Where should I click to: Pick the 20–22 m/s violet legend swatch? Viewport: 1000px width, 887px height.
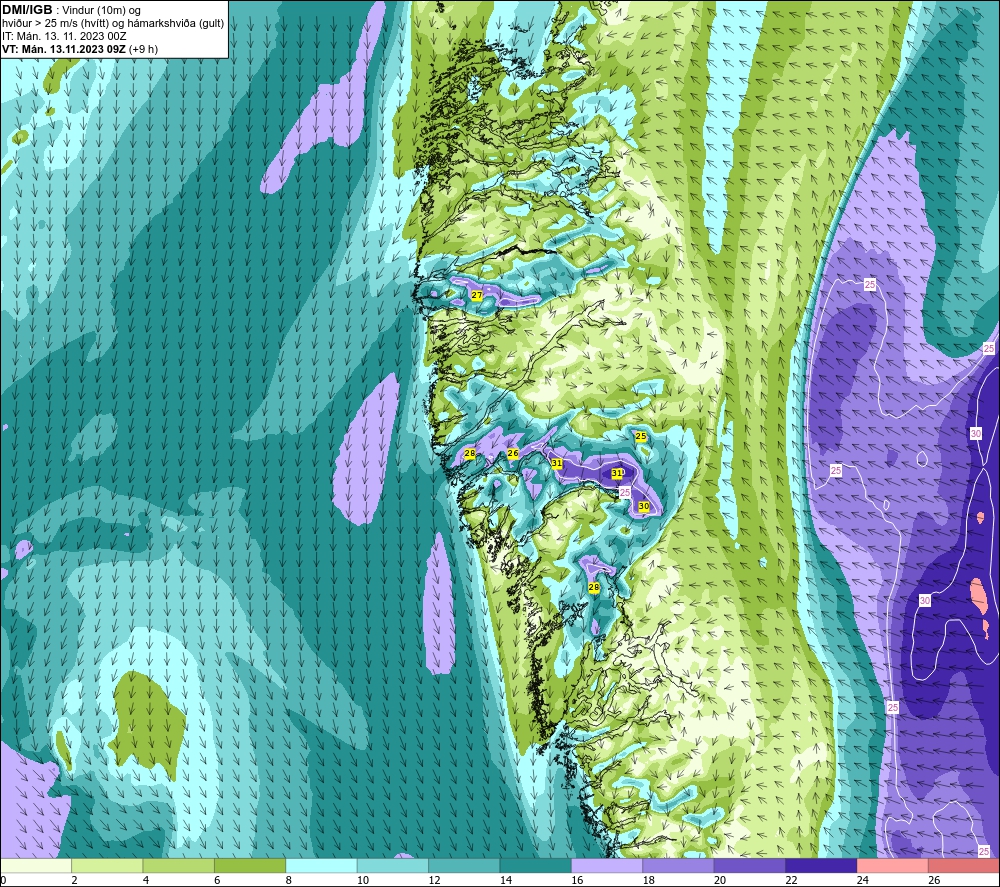click(750, 865)
